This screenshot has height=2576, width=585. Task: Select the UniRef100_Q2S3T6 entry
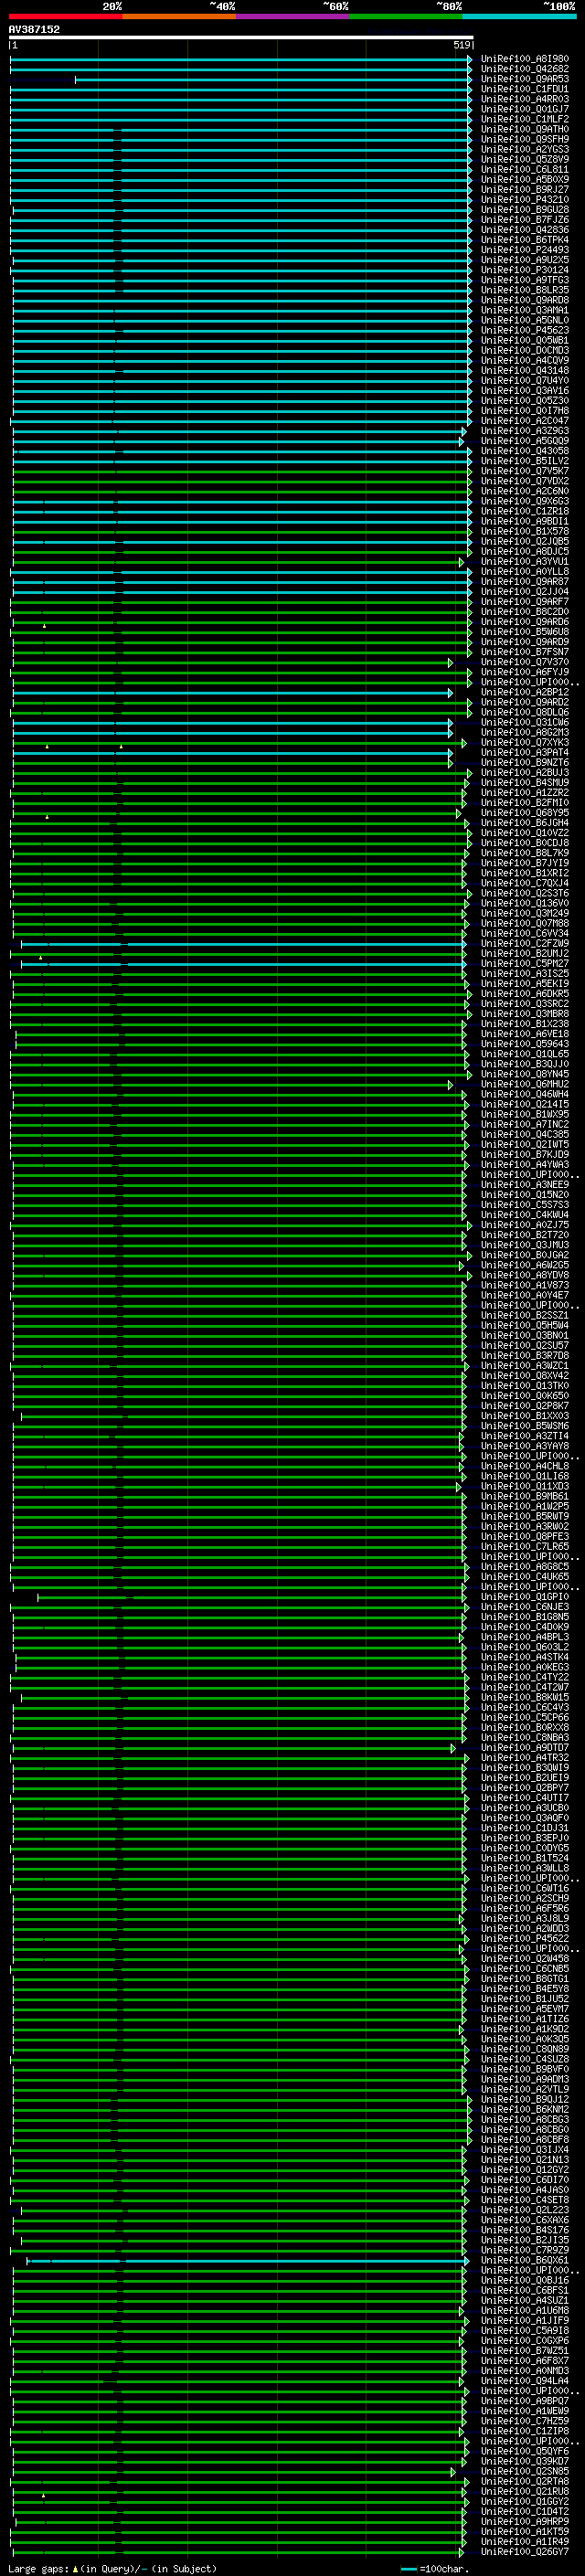coord(525,893)
